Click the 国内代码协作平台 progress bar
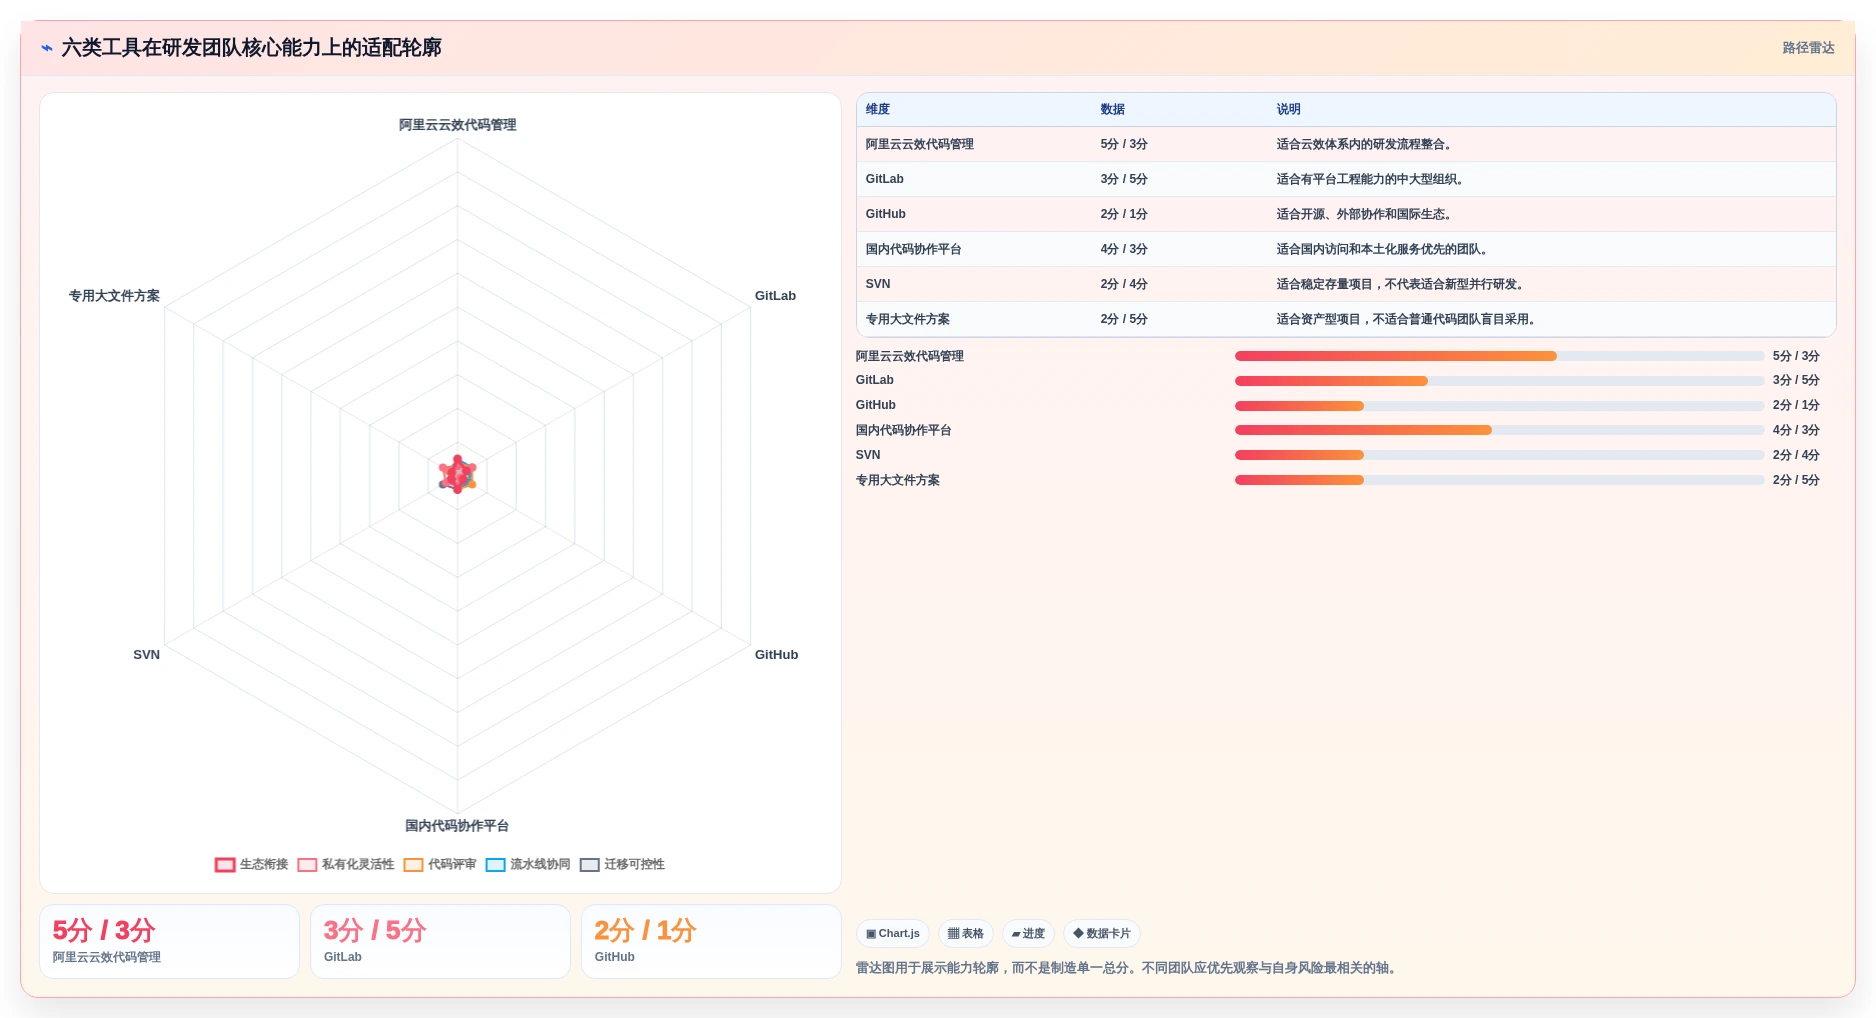The width and height of the screenshot is (1876, 1018). (x=1499, y=430)
